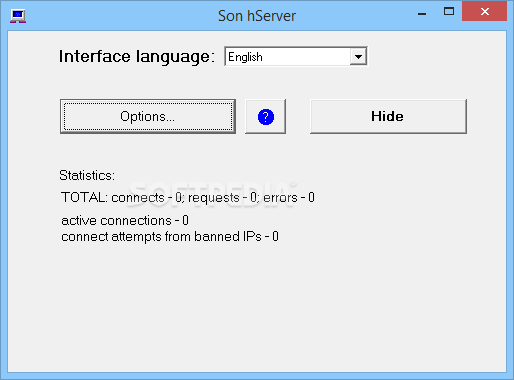Viewport: 514px width, 380px height.
Task: Select the active connections - 0 line
Action: (x=125, y=220)
